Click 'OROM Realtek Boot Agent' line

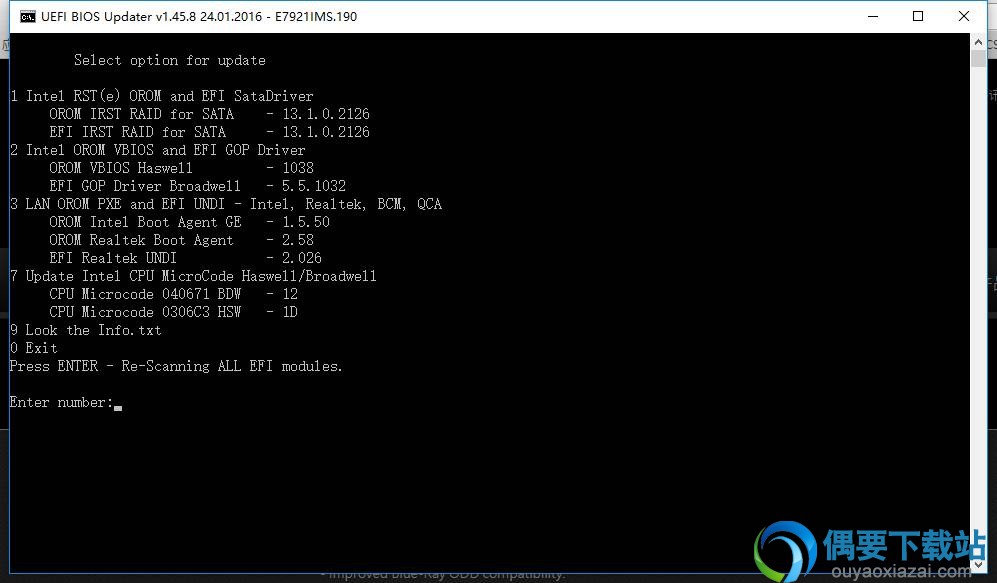pos(181,240)
